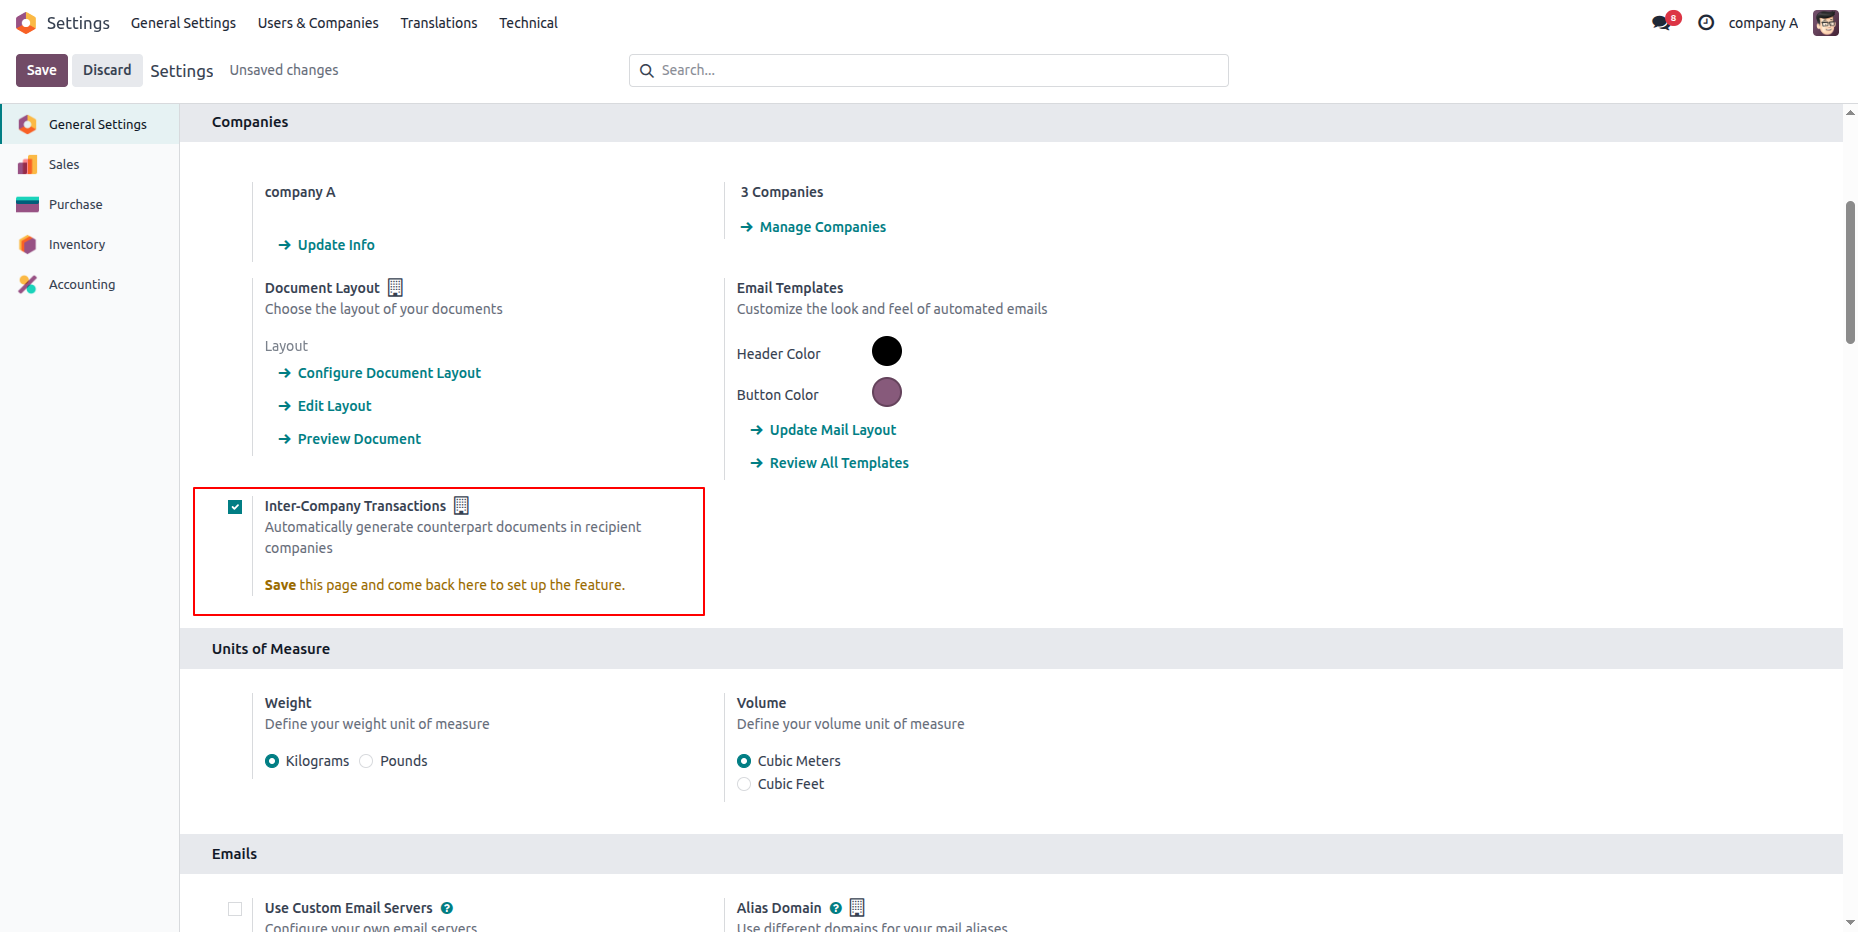
Task: Select the Accounting sidebar icon
Action: [x=28, y=284]
